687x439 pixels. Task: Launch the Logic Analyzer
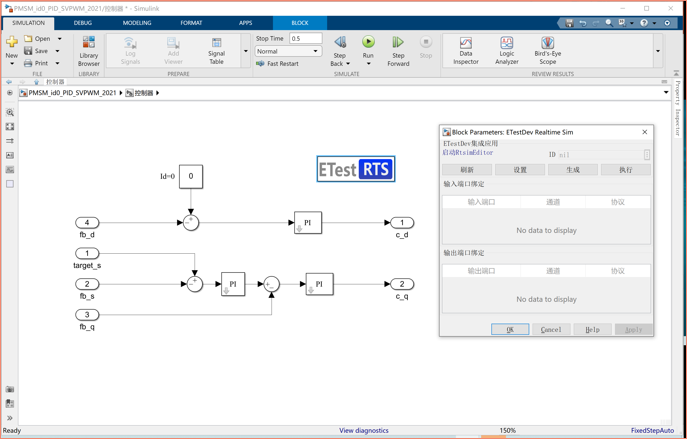coord(506,50)
